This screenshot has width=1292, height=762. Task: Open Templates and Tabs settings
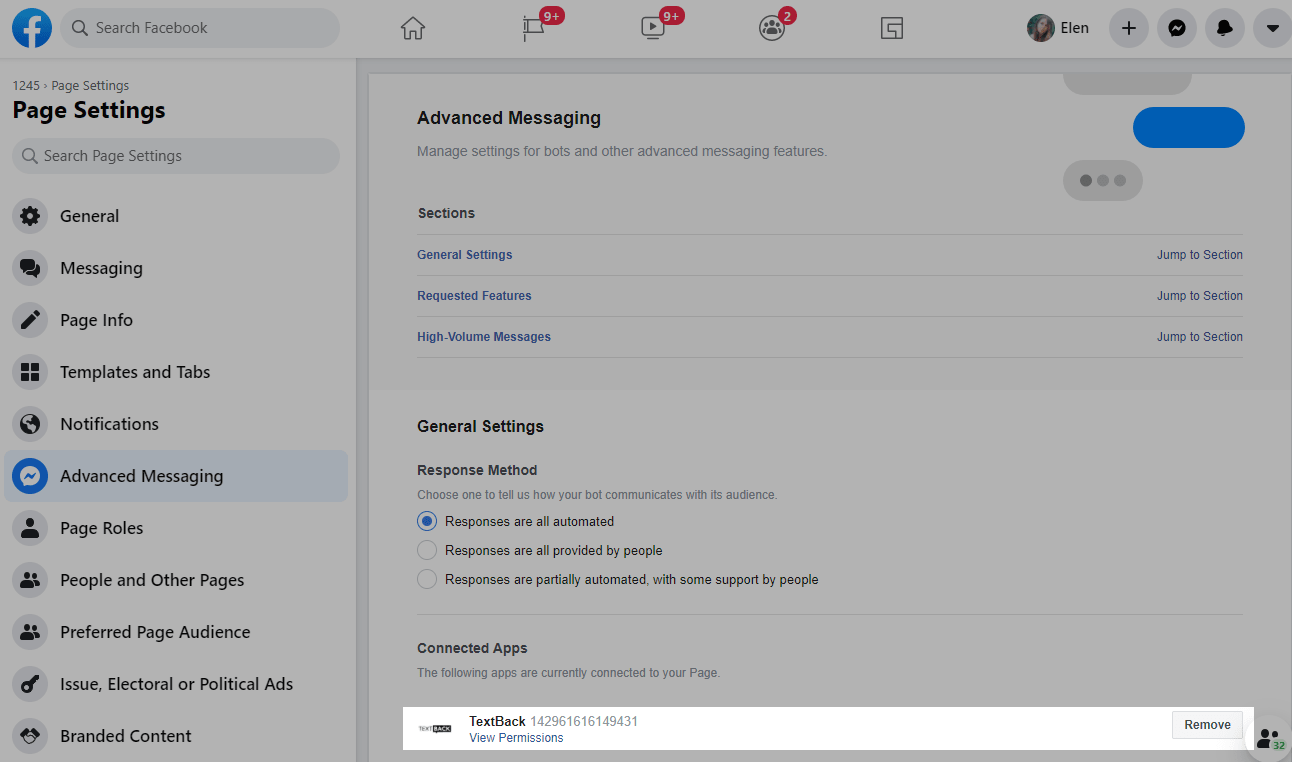135,372
